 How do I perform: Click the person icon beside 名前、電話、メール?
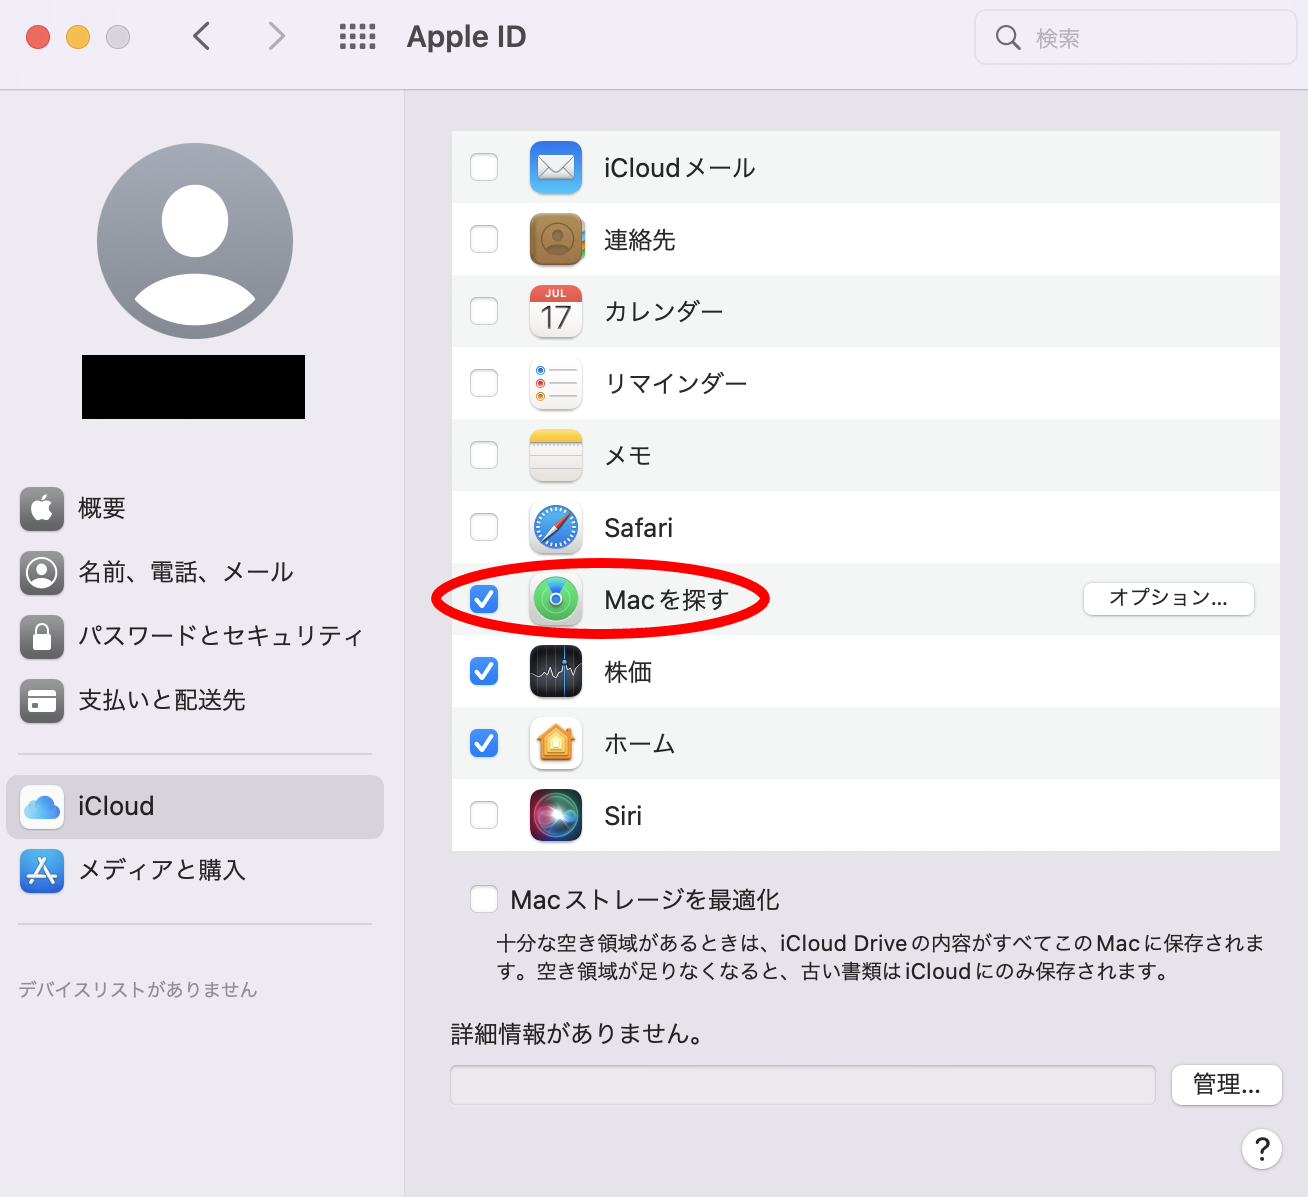click(x=42, y=573)
